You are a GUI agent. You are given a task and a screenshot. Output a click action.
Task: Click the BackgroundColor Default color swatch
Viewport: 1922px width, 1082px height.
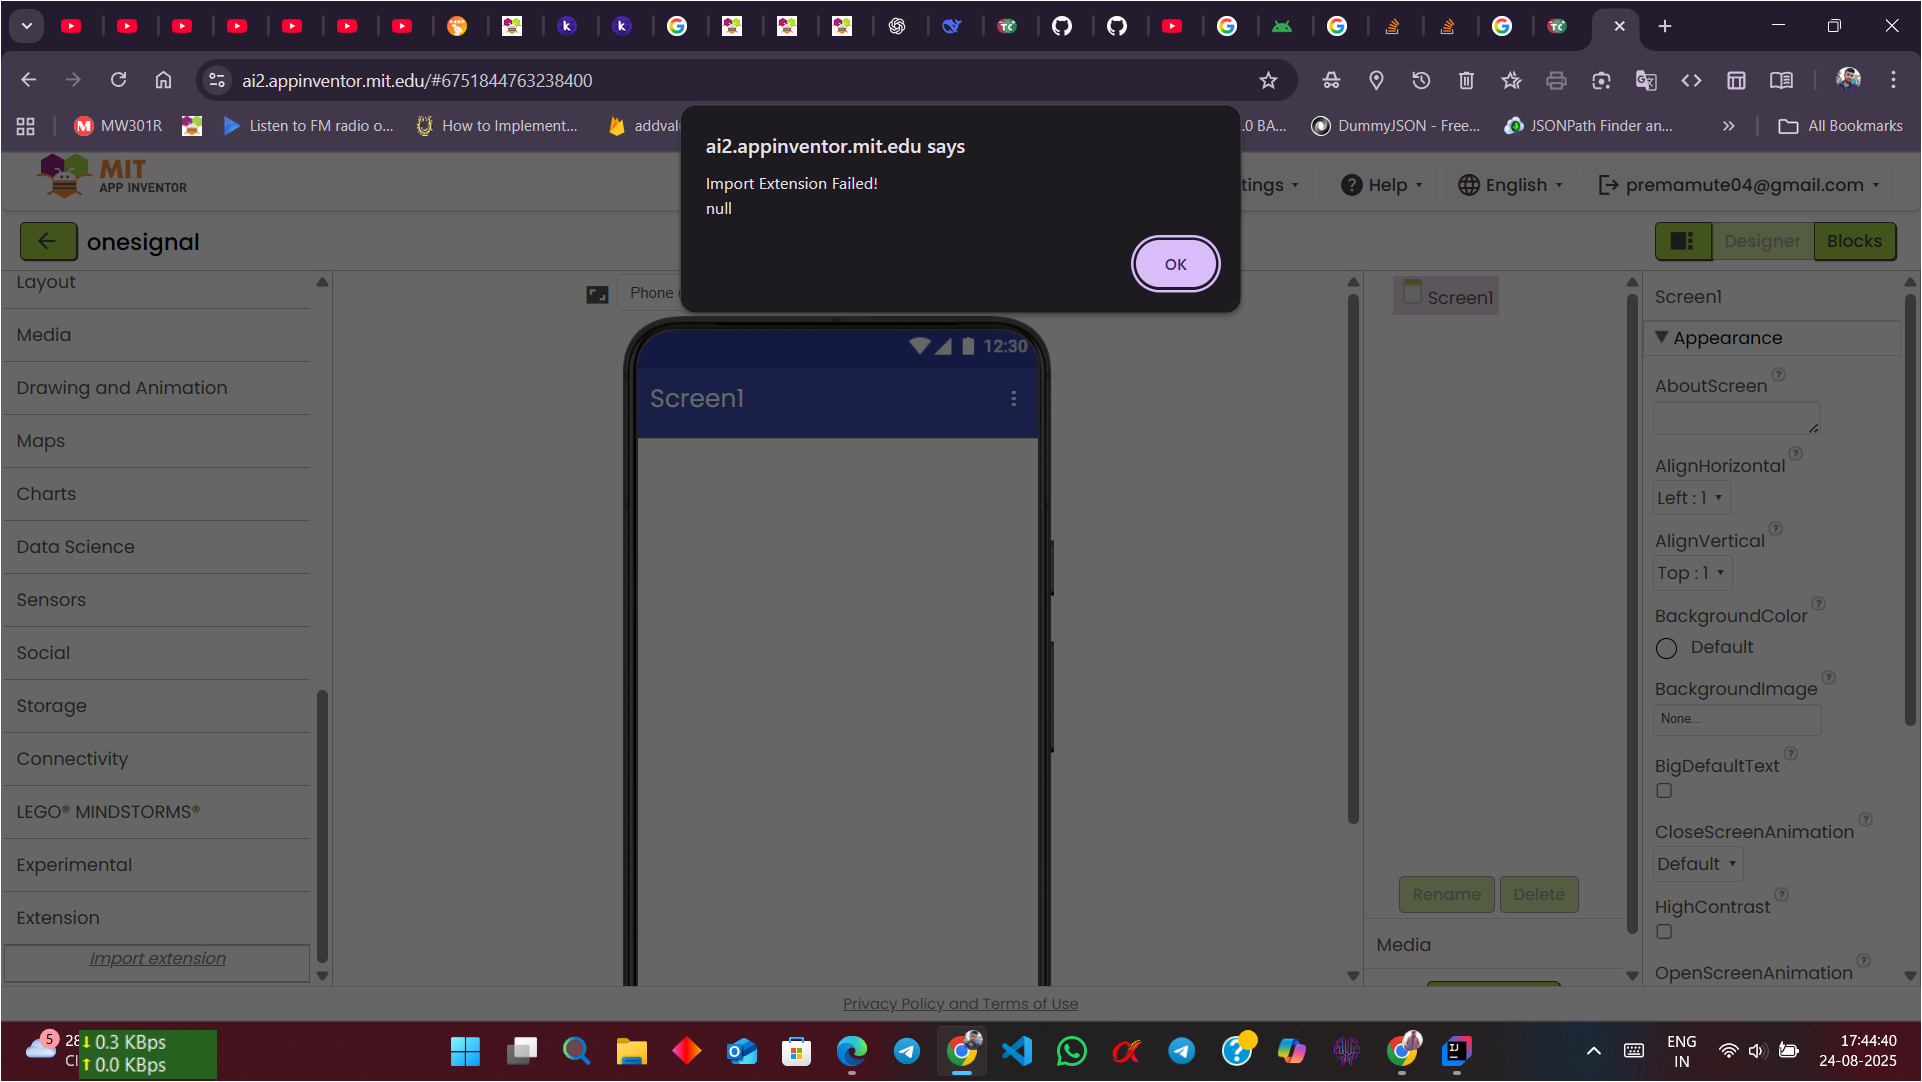pyautogui.click(x=1666, y=648)
